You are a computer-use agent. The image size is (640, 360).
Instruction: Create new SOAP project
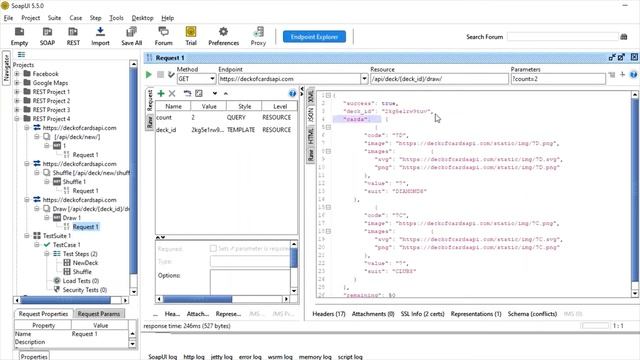[47, 36]
